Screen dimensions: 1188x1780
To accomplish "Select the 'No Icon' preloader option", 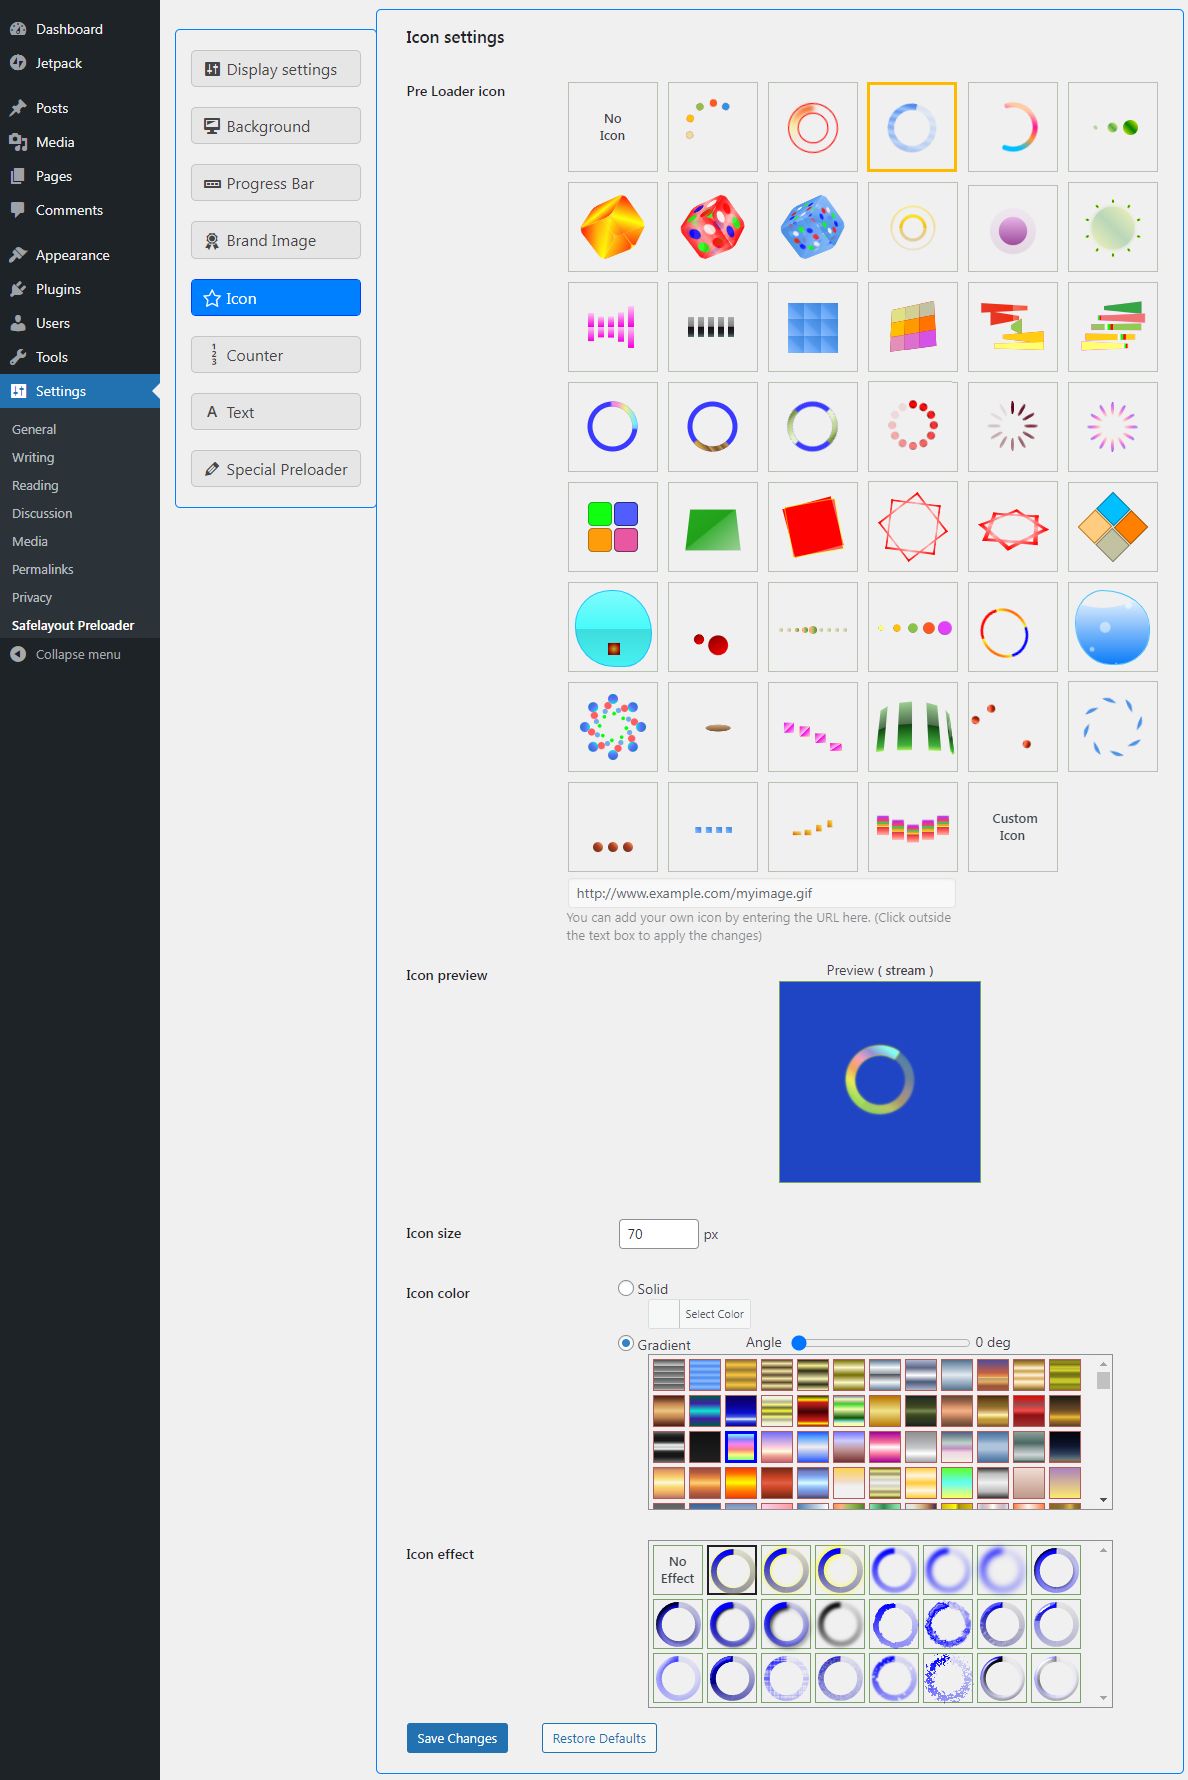I will point(612,127).
